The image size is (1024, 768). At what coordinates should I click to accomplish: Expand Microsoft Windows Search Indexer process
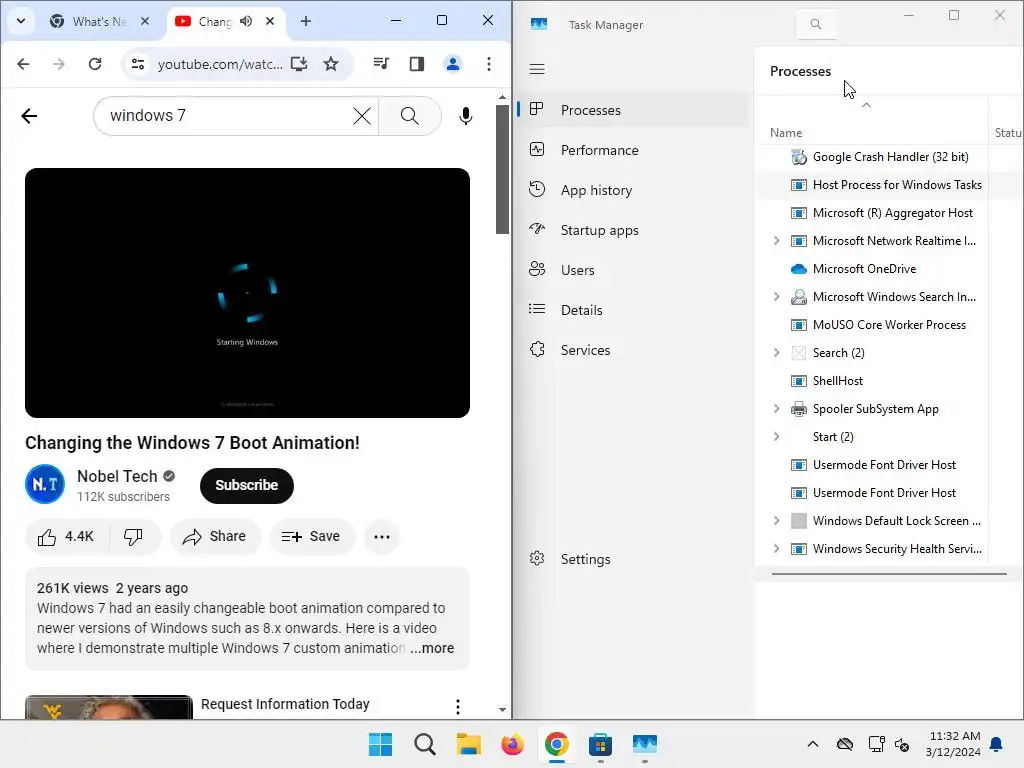[776, 297]
